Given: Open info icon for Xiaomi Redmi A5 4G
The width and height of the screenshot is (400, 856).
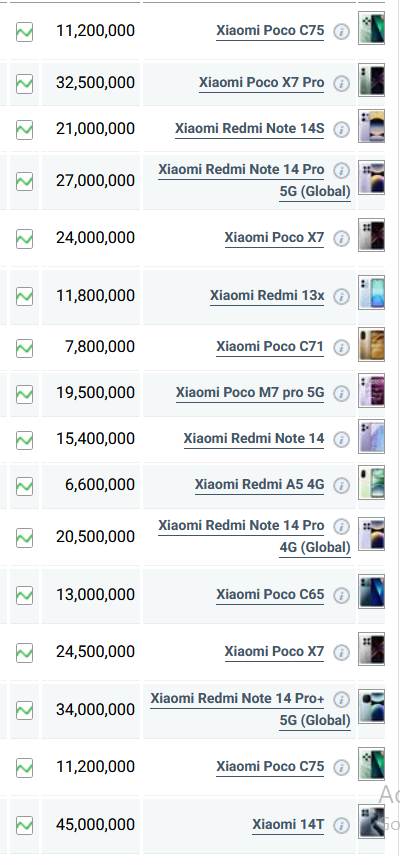Looking at the screenshot, I should coord(342,485).
